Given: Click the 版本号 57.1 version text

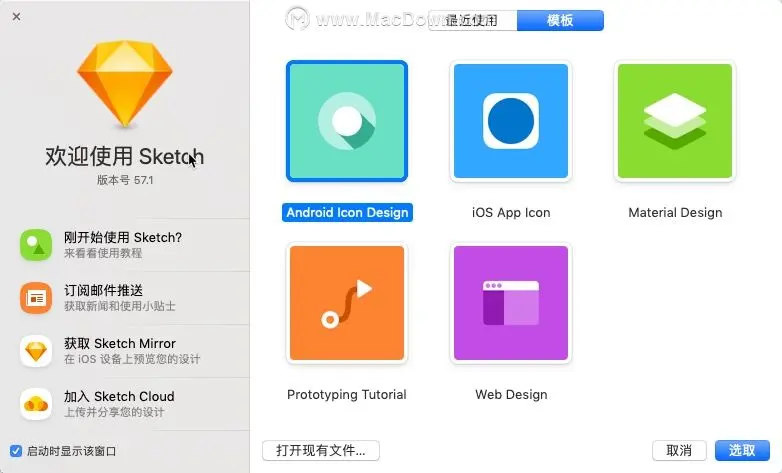Looking at the screenshot, I should point(125,180).
